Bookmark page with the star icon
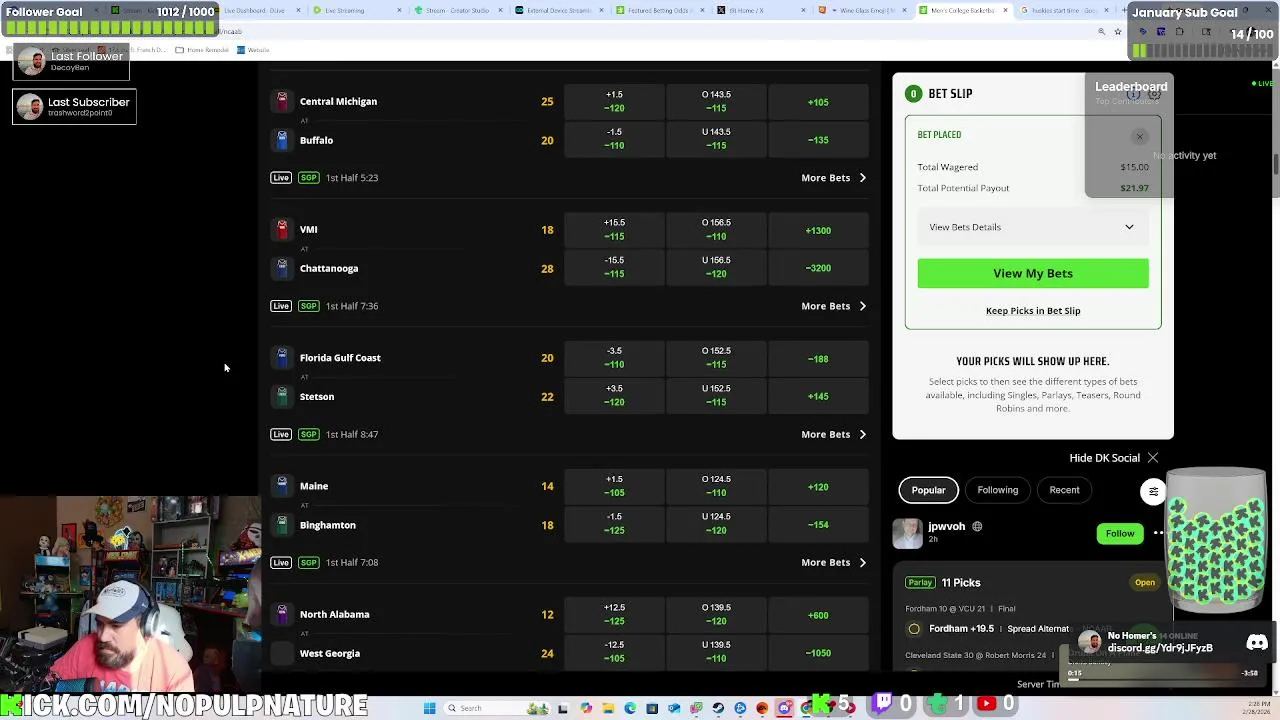The image size is (1280, 720). coord(1118,31)
